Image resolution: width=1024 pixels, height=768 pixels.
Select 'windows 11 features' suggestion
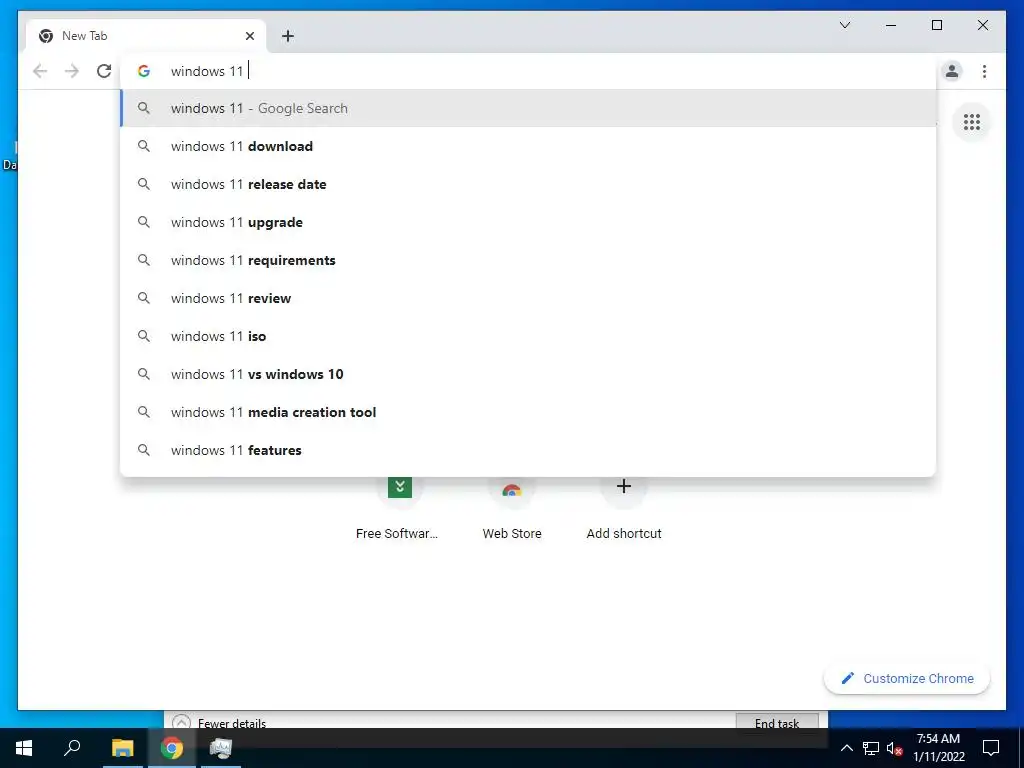point(528,450)
